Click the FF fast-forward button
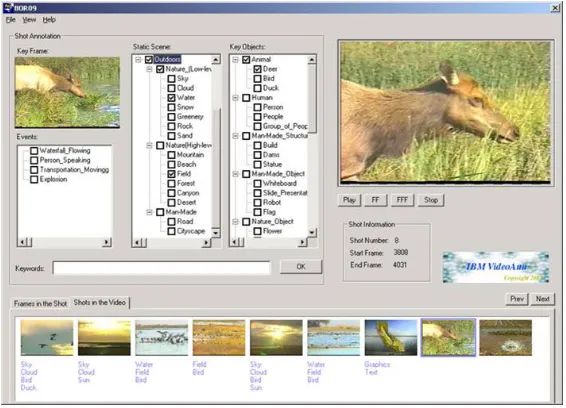 pyautogui.click(x=375, y=200)
